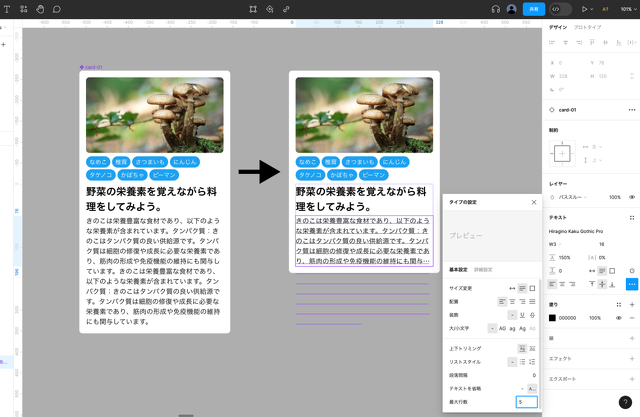
Task: Click the headphones audio icon
Action: 495,9
